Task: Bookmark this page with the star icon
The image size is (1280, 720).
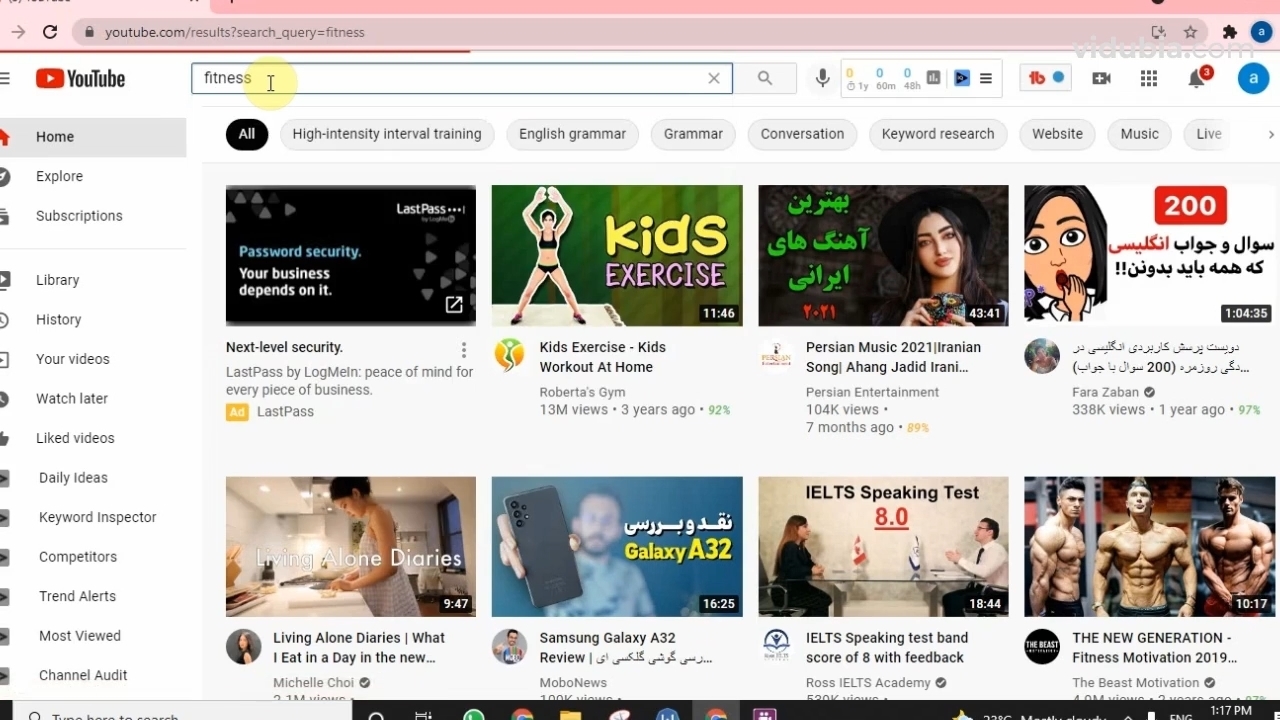Action: 1190,32
